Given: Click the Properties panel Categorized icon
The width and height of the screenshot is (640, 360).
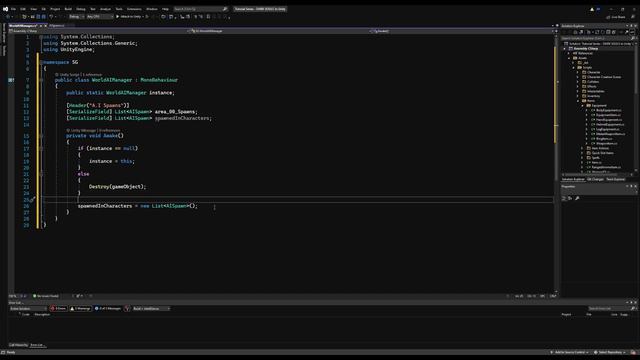Looking at the screenshot, I should click(x=564, y=198).
